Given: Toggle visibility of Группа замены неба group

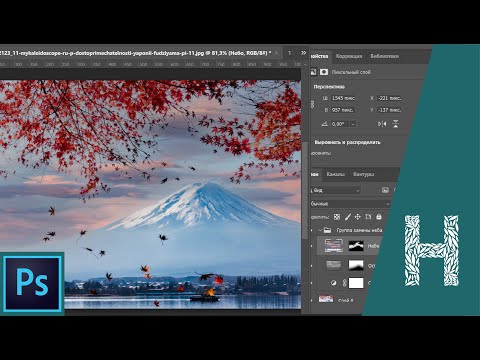Looking at the screenshot, I should click(312, 230).
